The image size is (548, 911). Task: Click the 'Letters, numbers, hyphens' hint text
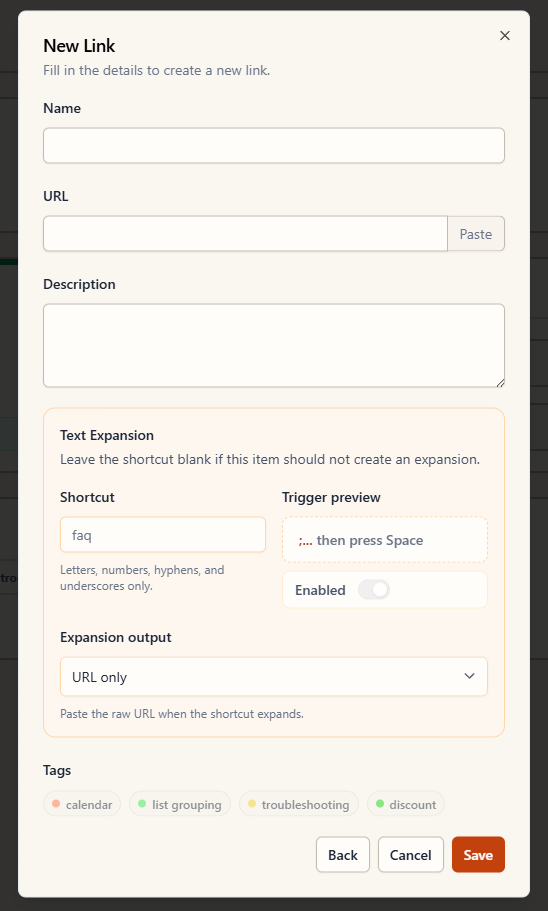[x=142, y=578]
